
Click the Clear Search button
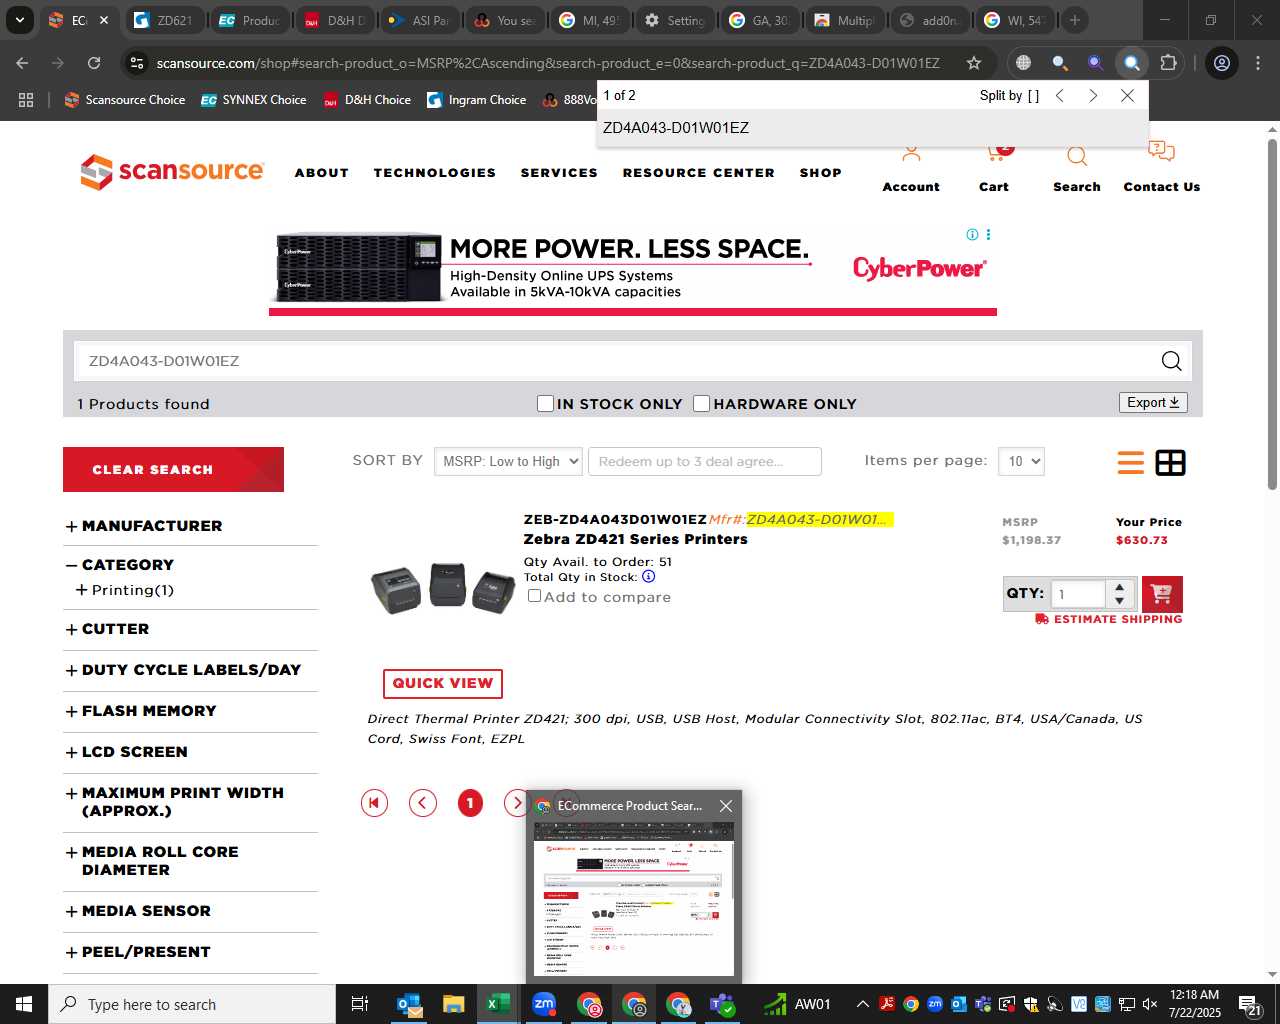click(173, 469)
